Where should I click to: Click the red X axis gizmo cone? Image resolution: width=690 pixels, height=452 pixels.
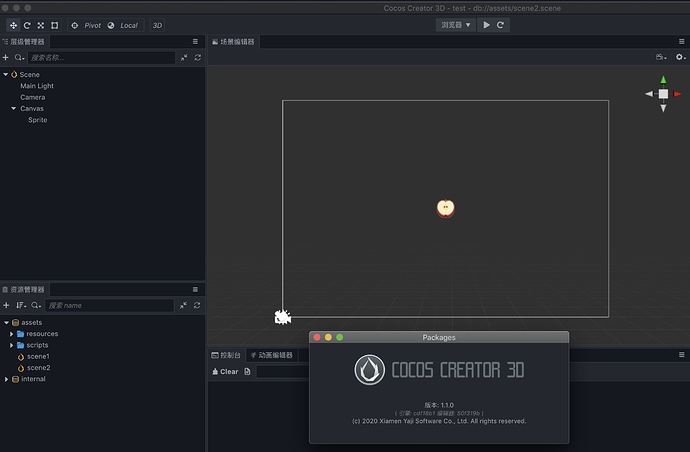677,94
